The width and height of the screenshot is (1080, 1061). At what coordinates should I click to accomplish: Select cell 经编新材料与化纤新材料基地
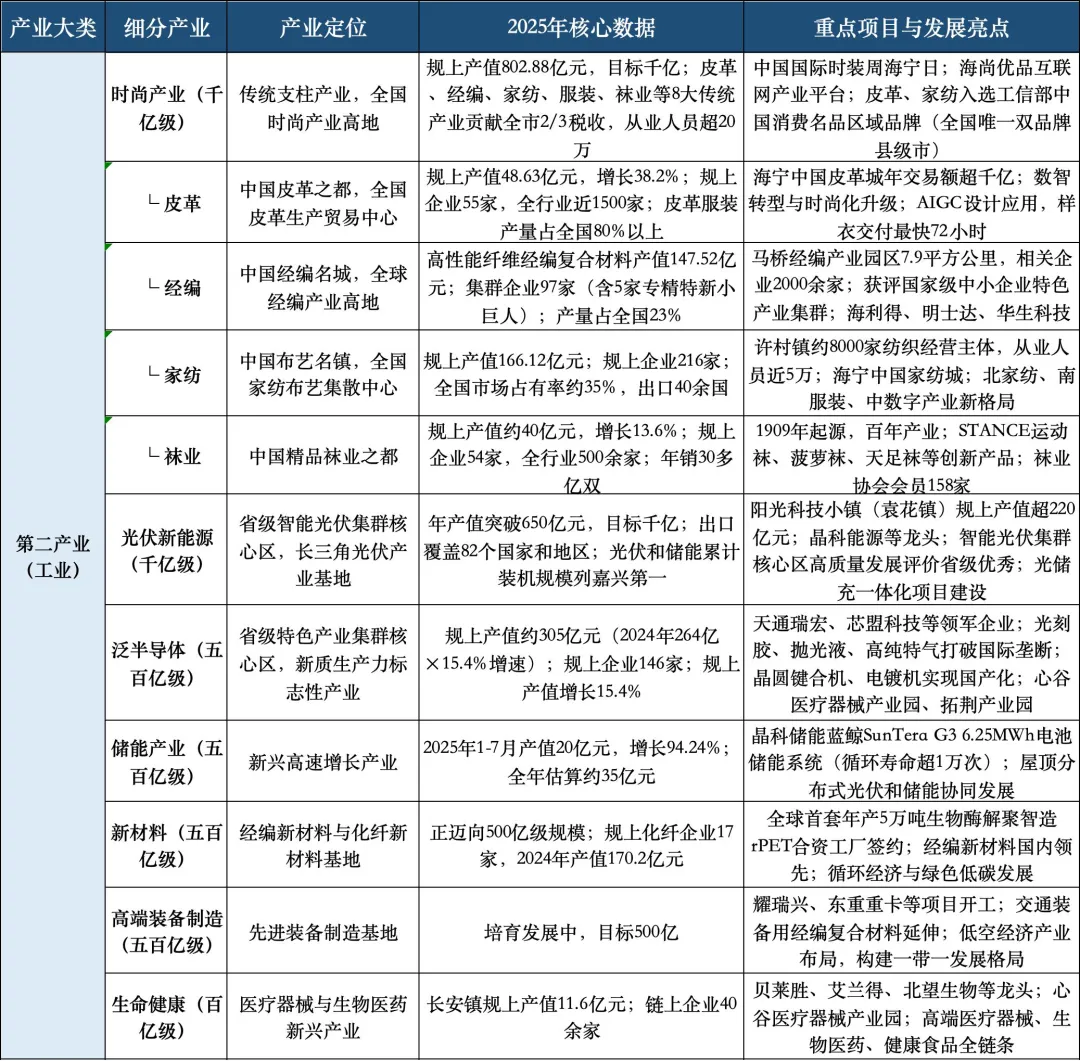tap(323, 845)
